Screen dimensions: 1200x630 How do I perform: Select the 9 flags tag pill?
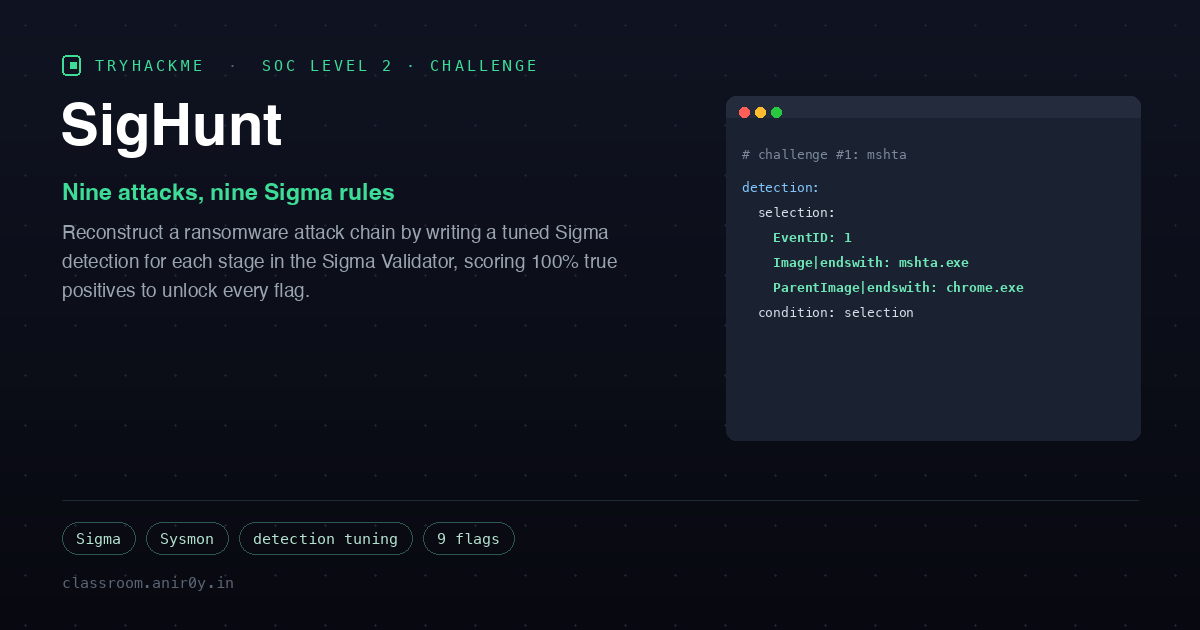pyautogui.click(x=468, y=539)
